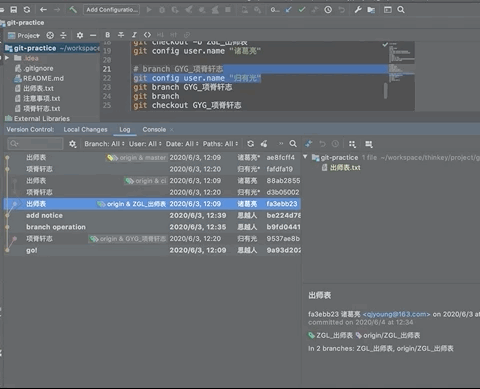Apply Strikethrough markdown formatting
Viewport: 480px width, 389px height.
(x=121, y=35)
